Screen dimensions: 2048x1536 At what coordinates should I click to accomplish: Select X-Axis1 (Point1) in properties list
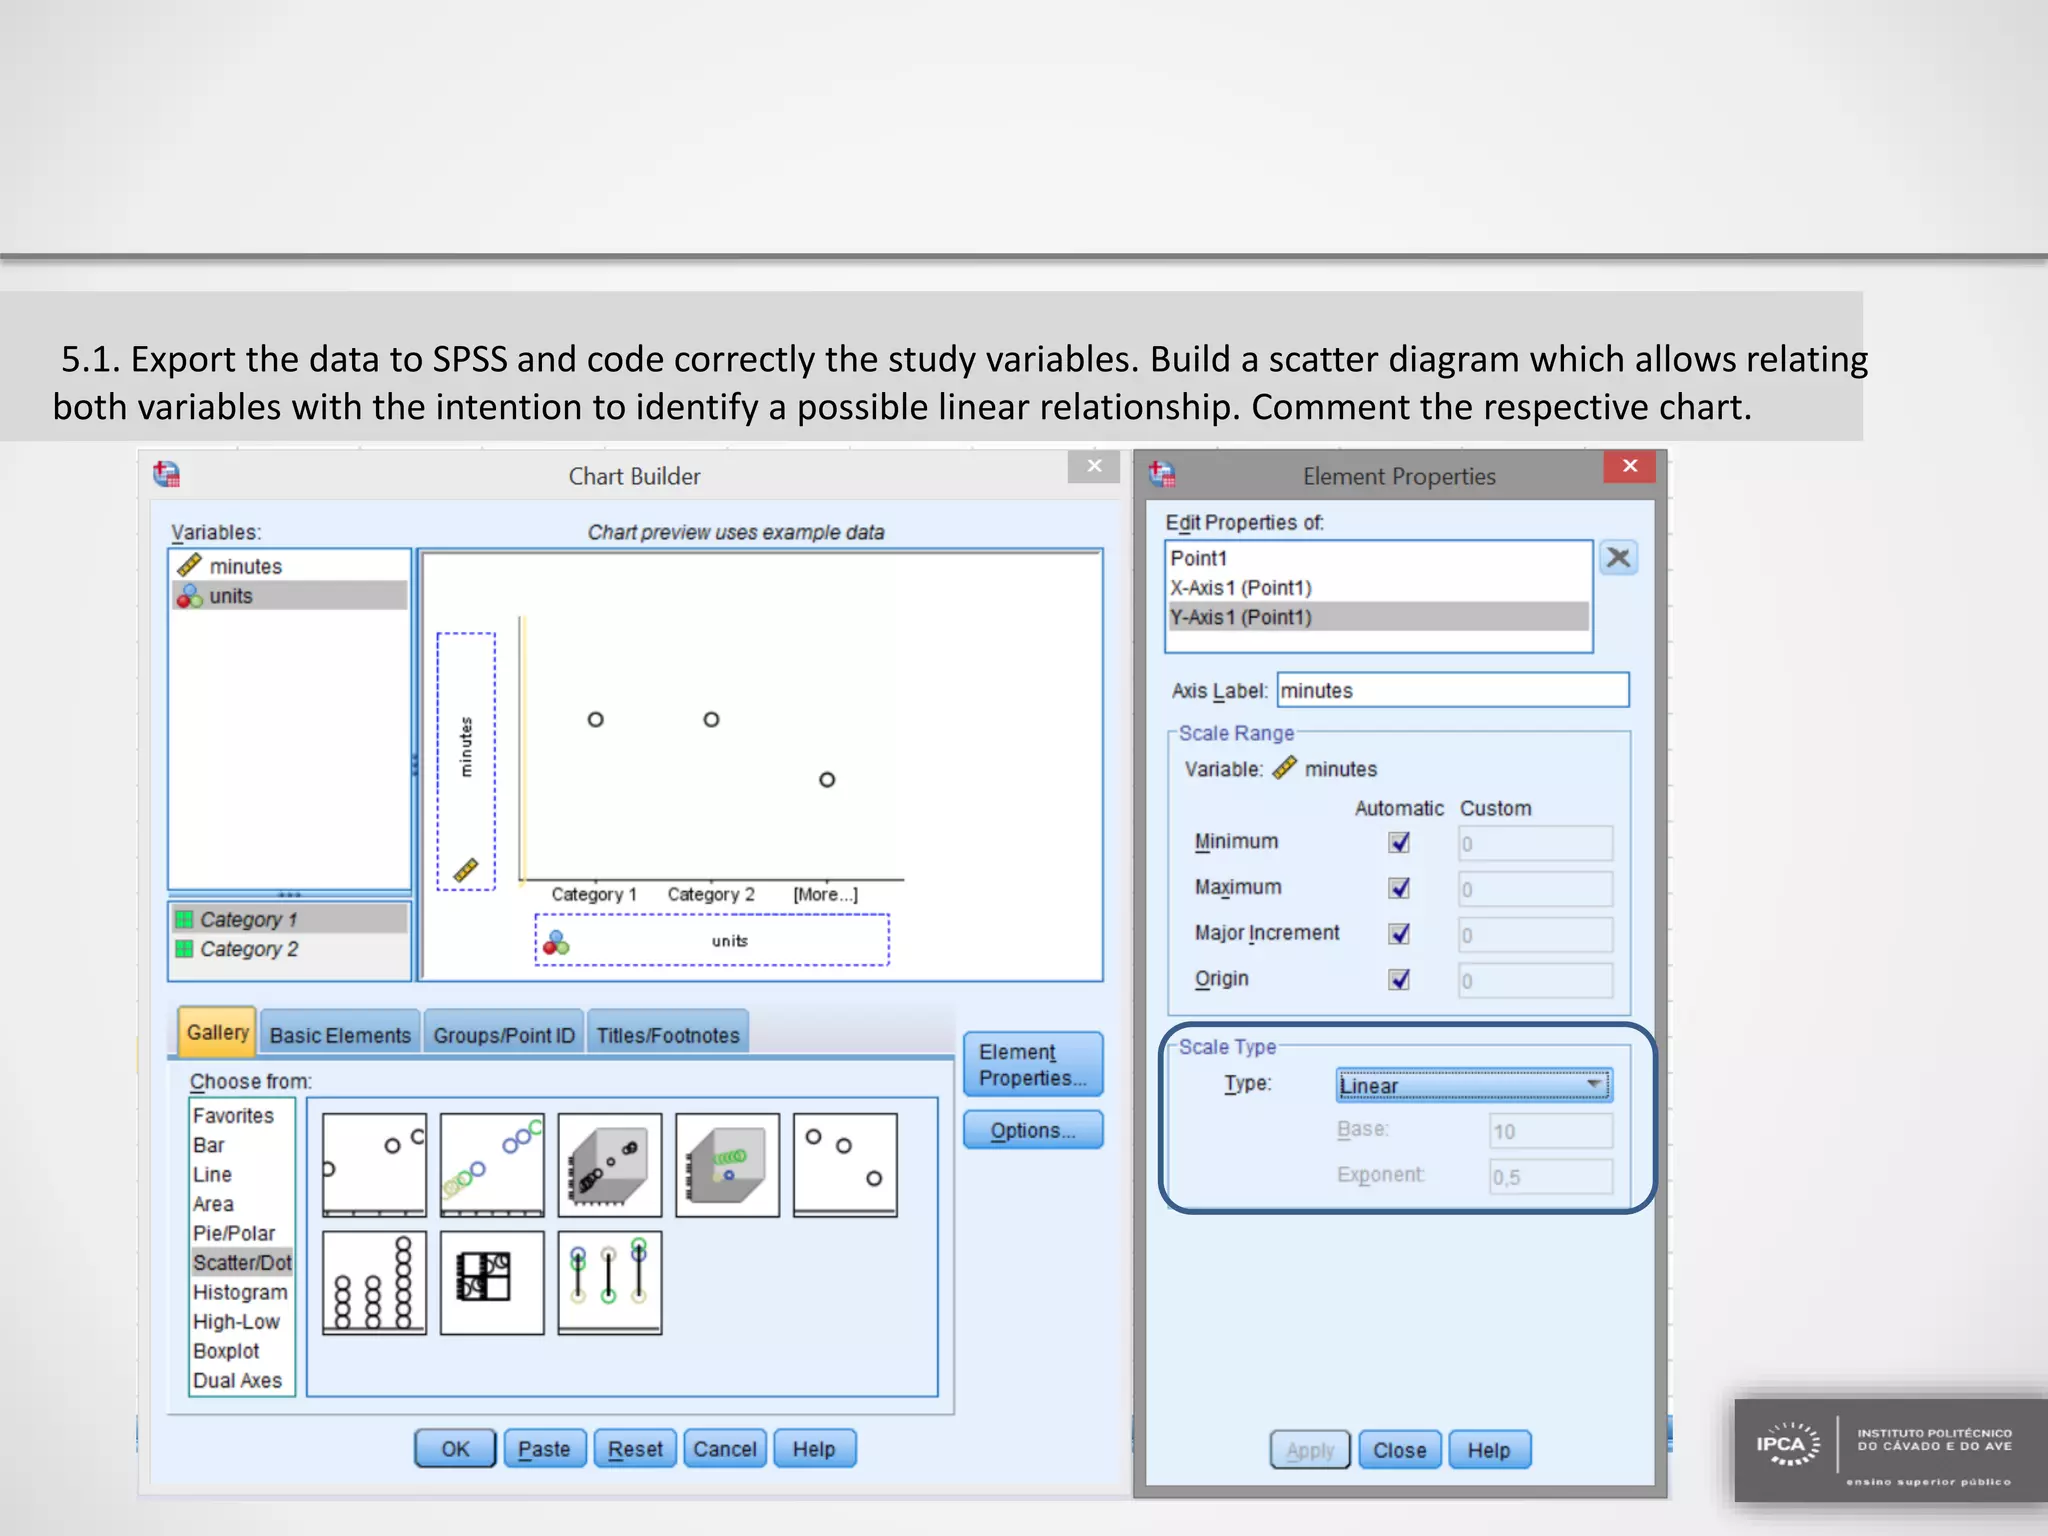coord(1379,587)
